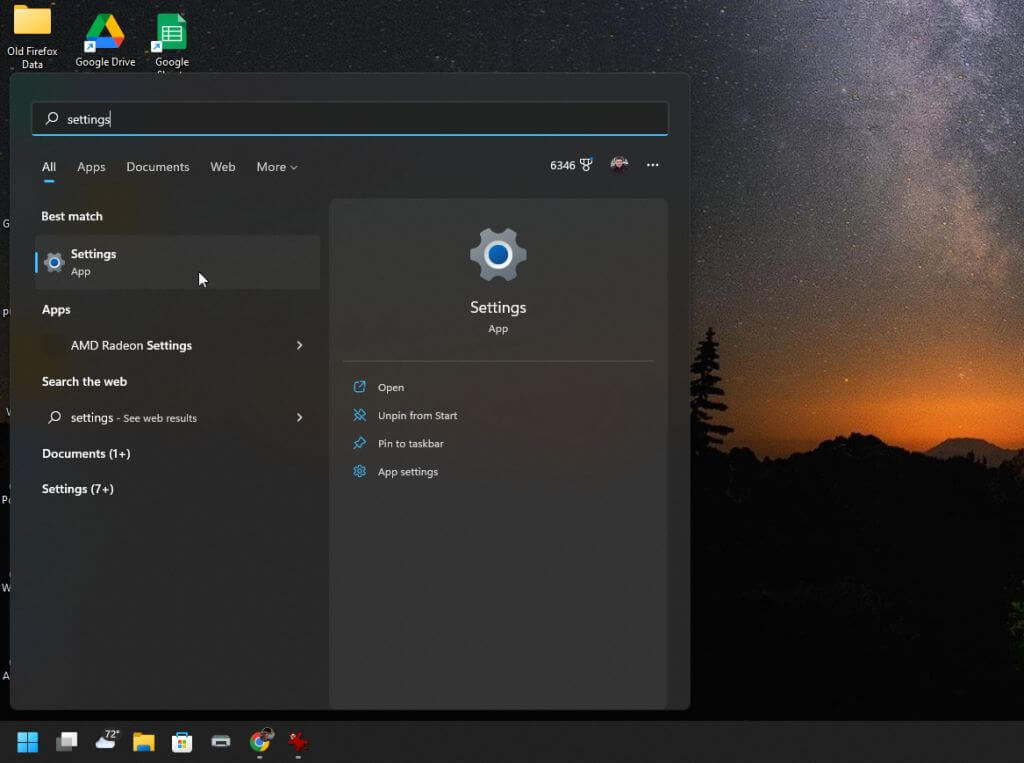Switch to the Apps filter tab
This screenshot has height=763, width=1024.
(x=91, y=167)
